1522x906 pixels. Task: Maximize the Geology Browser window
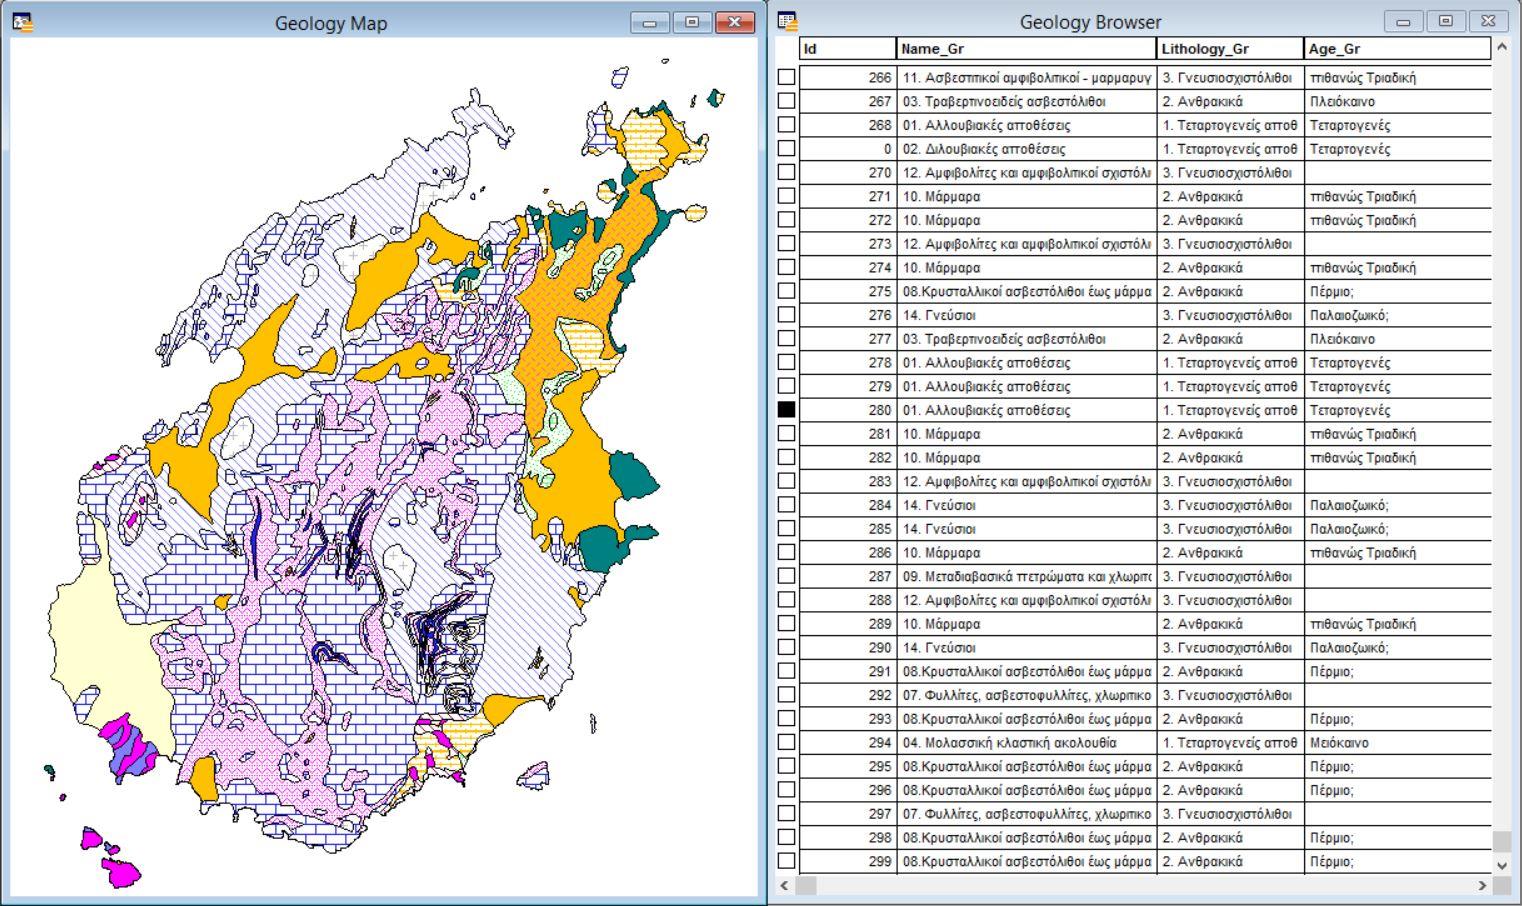1446,21
